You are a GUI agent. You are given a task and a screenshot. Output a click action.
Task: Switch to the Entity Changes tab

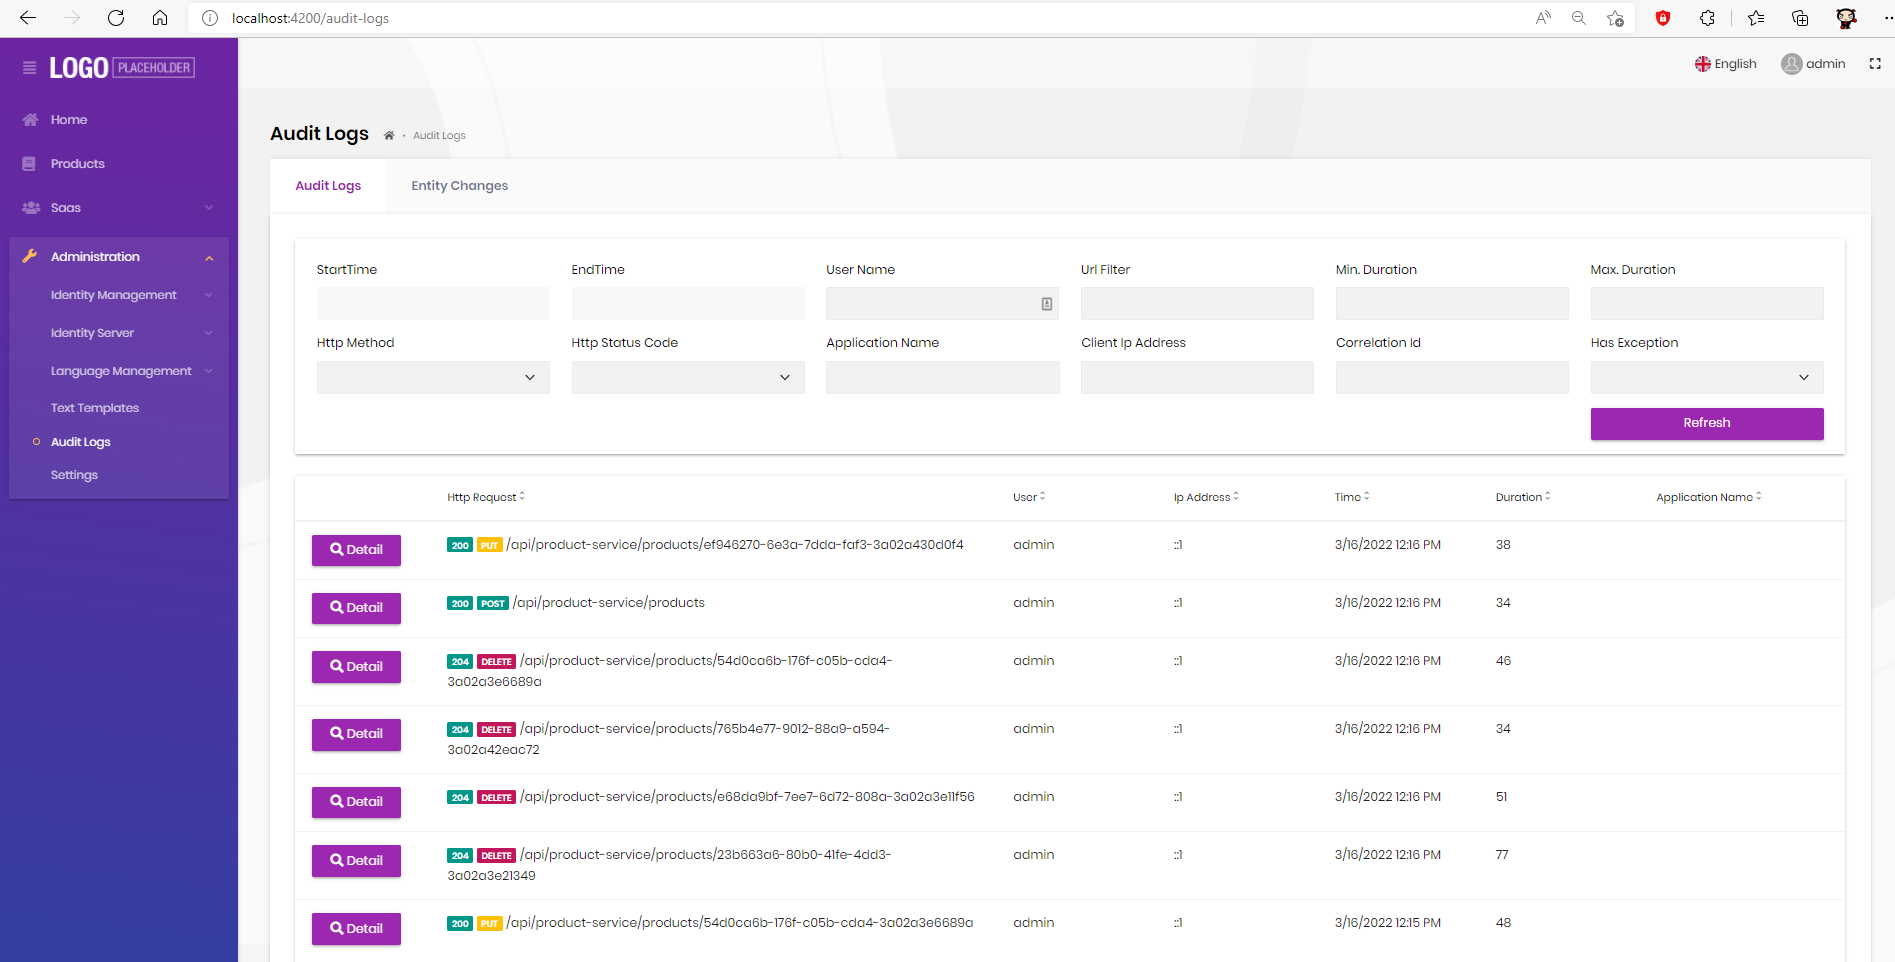point(459,185)
